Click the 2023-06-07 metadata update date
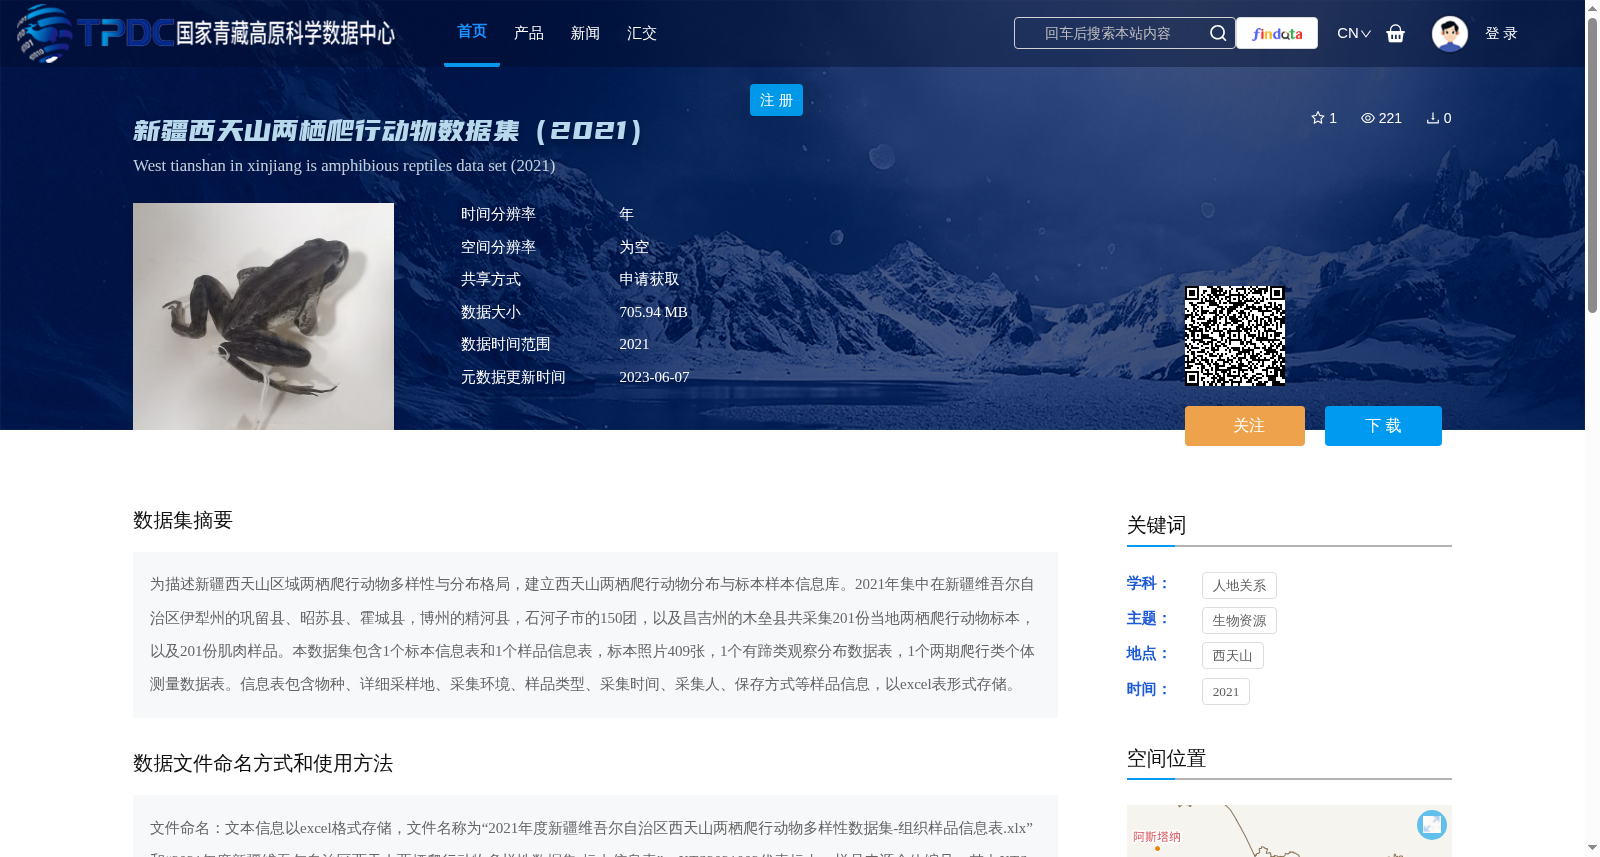The width and height of the screenshot is (1600, 857). 654,377
